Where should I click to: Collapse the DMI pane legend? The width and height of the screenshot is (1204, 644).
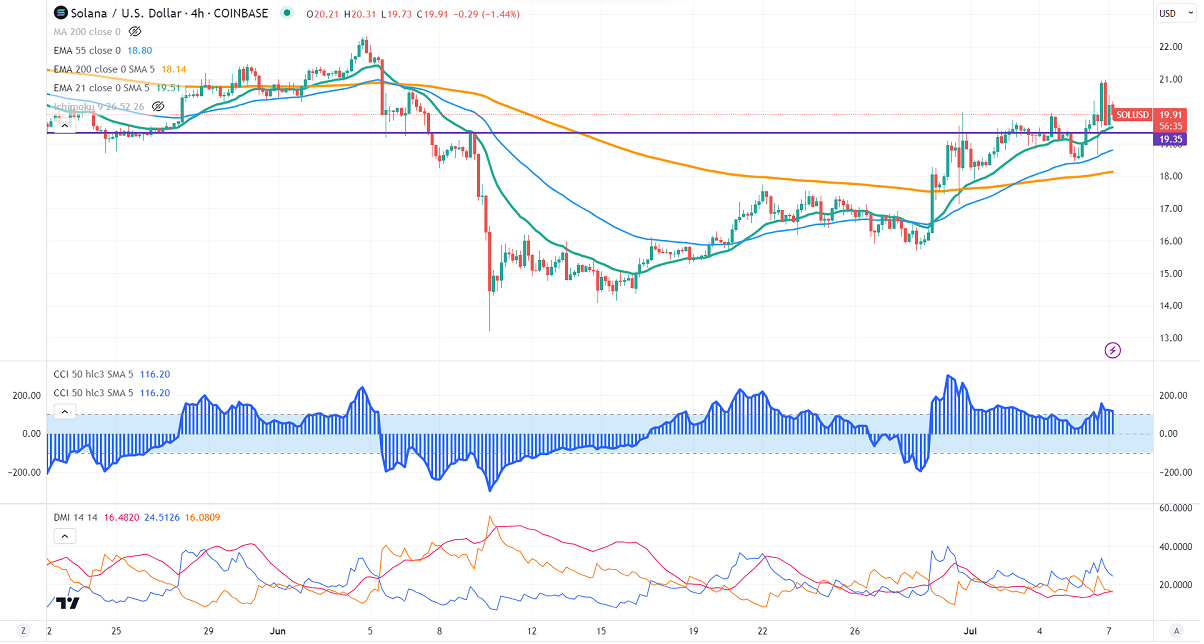(64, 535)
